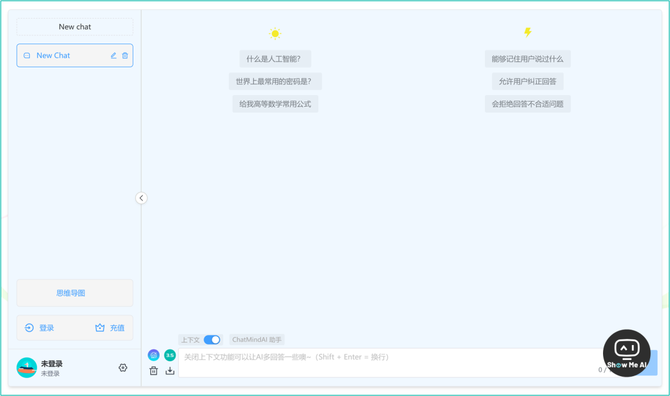The image size is (670, 396).
Task: Click the 登录 login link
Action: (47, 328)
